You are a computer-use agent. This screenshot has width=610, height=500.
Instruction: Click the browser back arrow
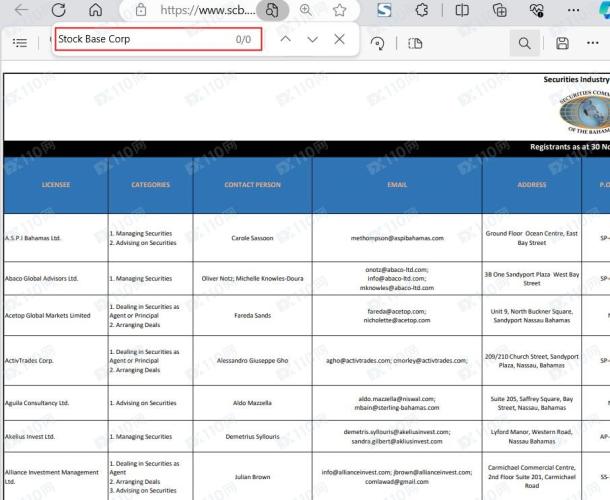pos(21,10)
